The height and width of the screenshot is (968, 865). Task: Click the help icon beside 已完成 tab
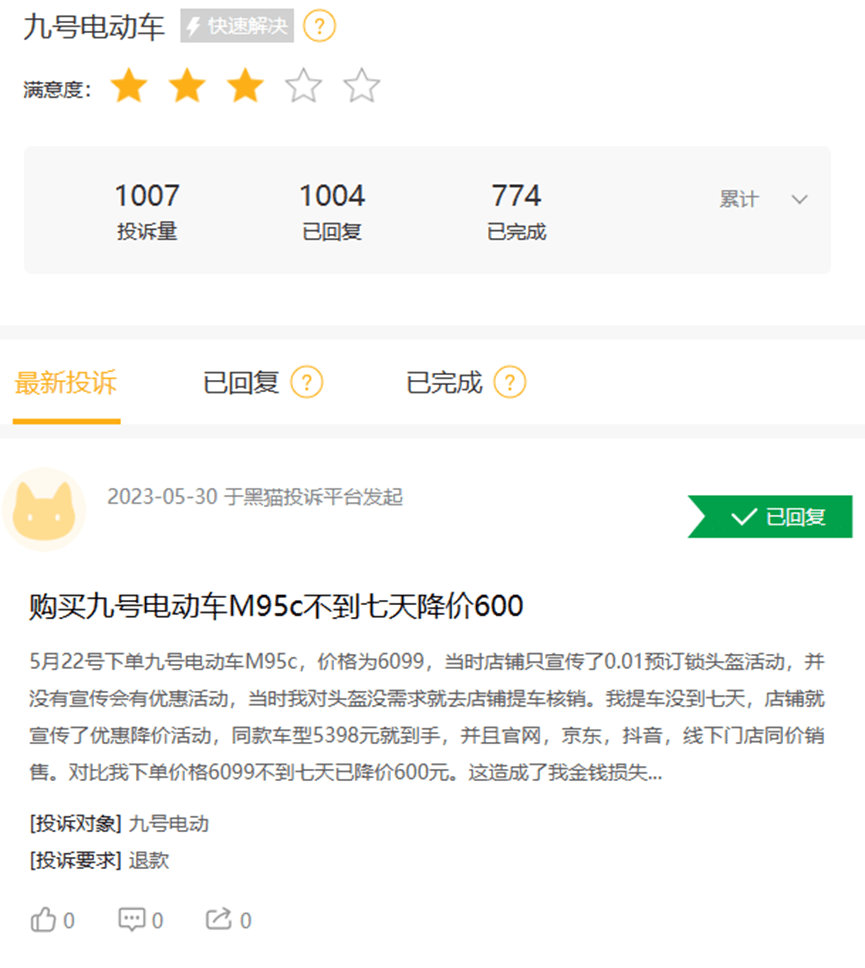point(510,382)
